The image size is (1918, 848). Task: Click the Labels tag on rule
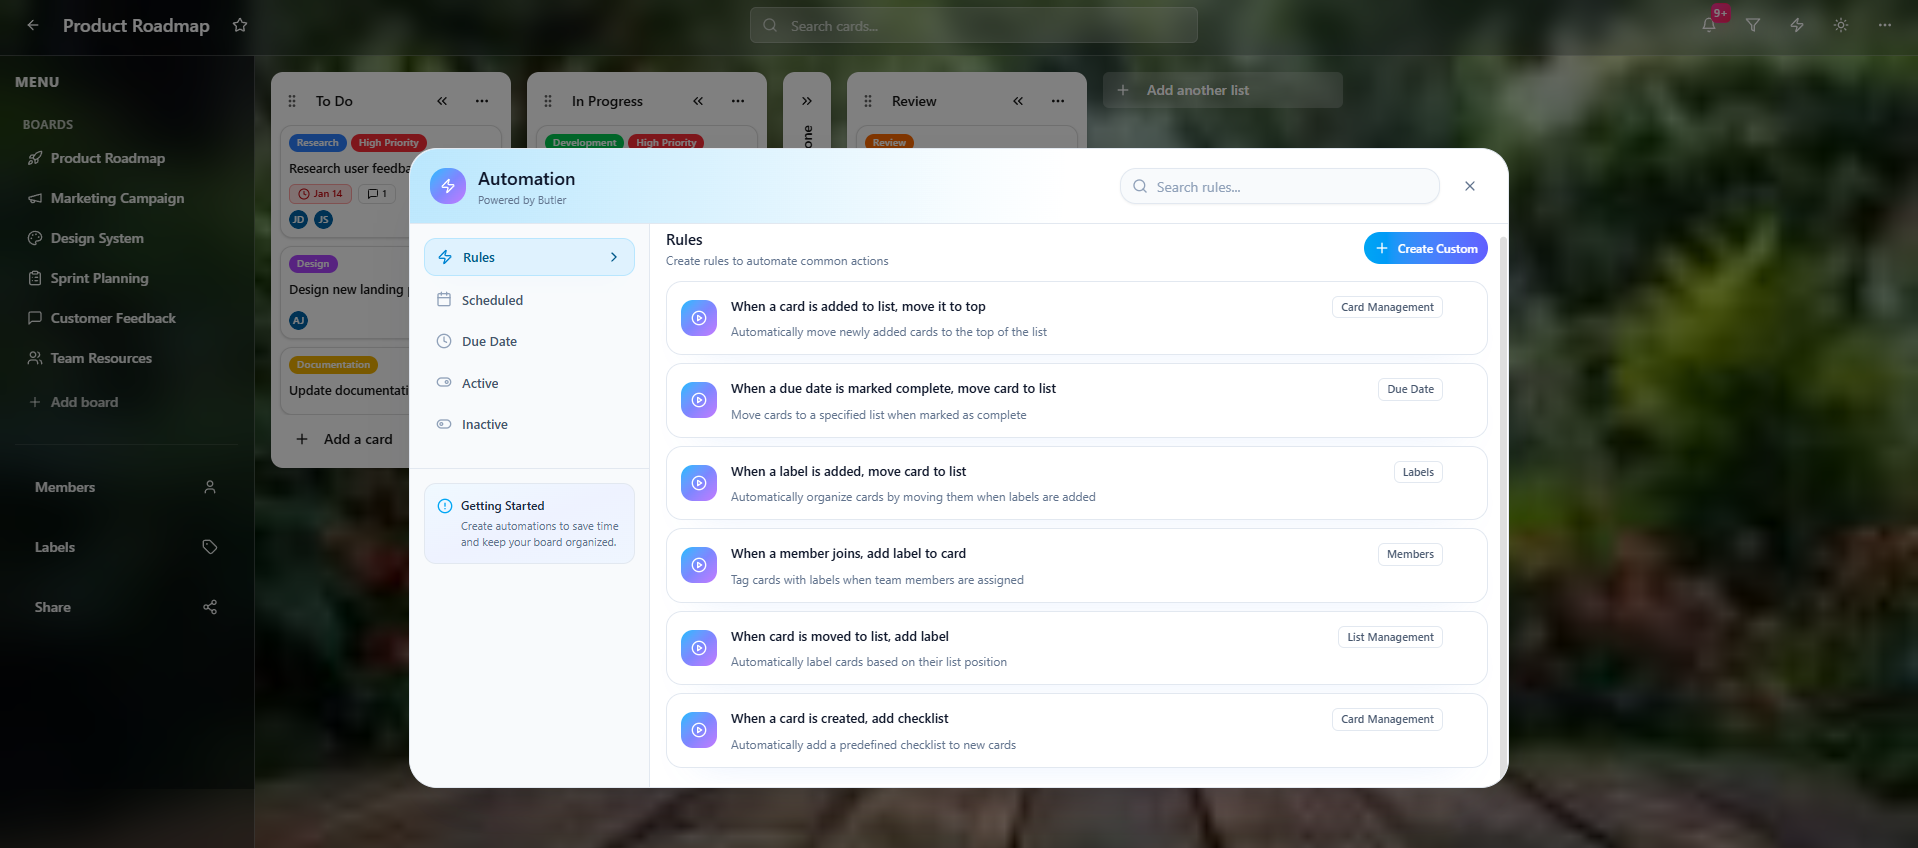coord(1418,472)
